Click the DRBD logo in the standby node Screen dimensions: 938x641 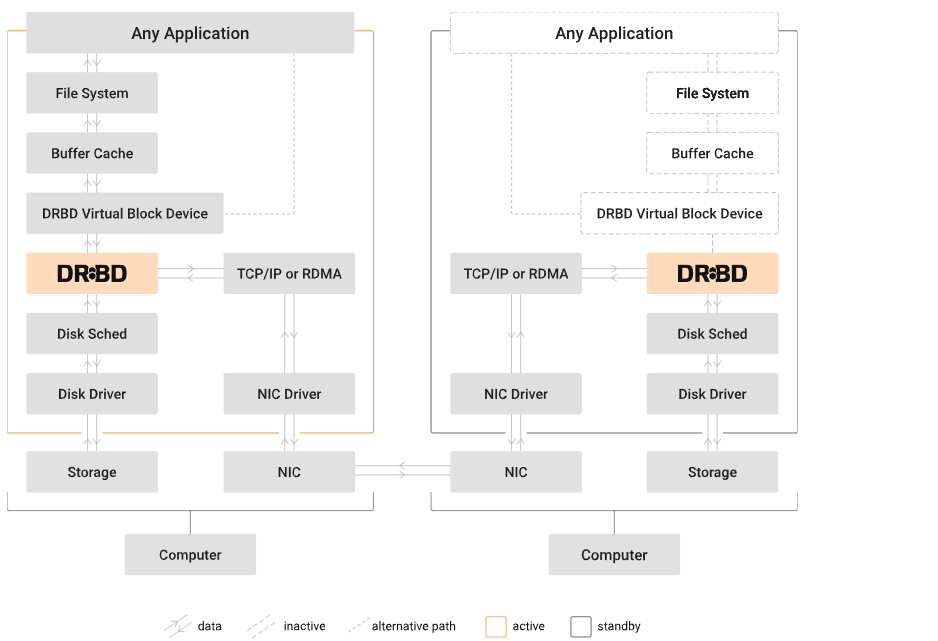[x=712, y=273]
